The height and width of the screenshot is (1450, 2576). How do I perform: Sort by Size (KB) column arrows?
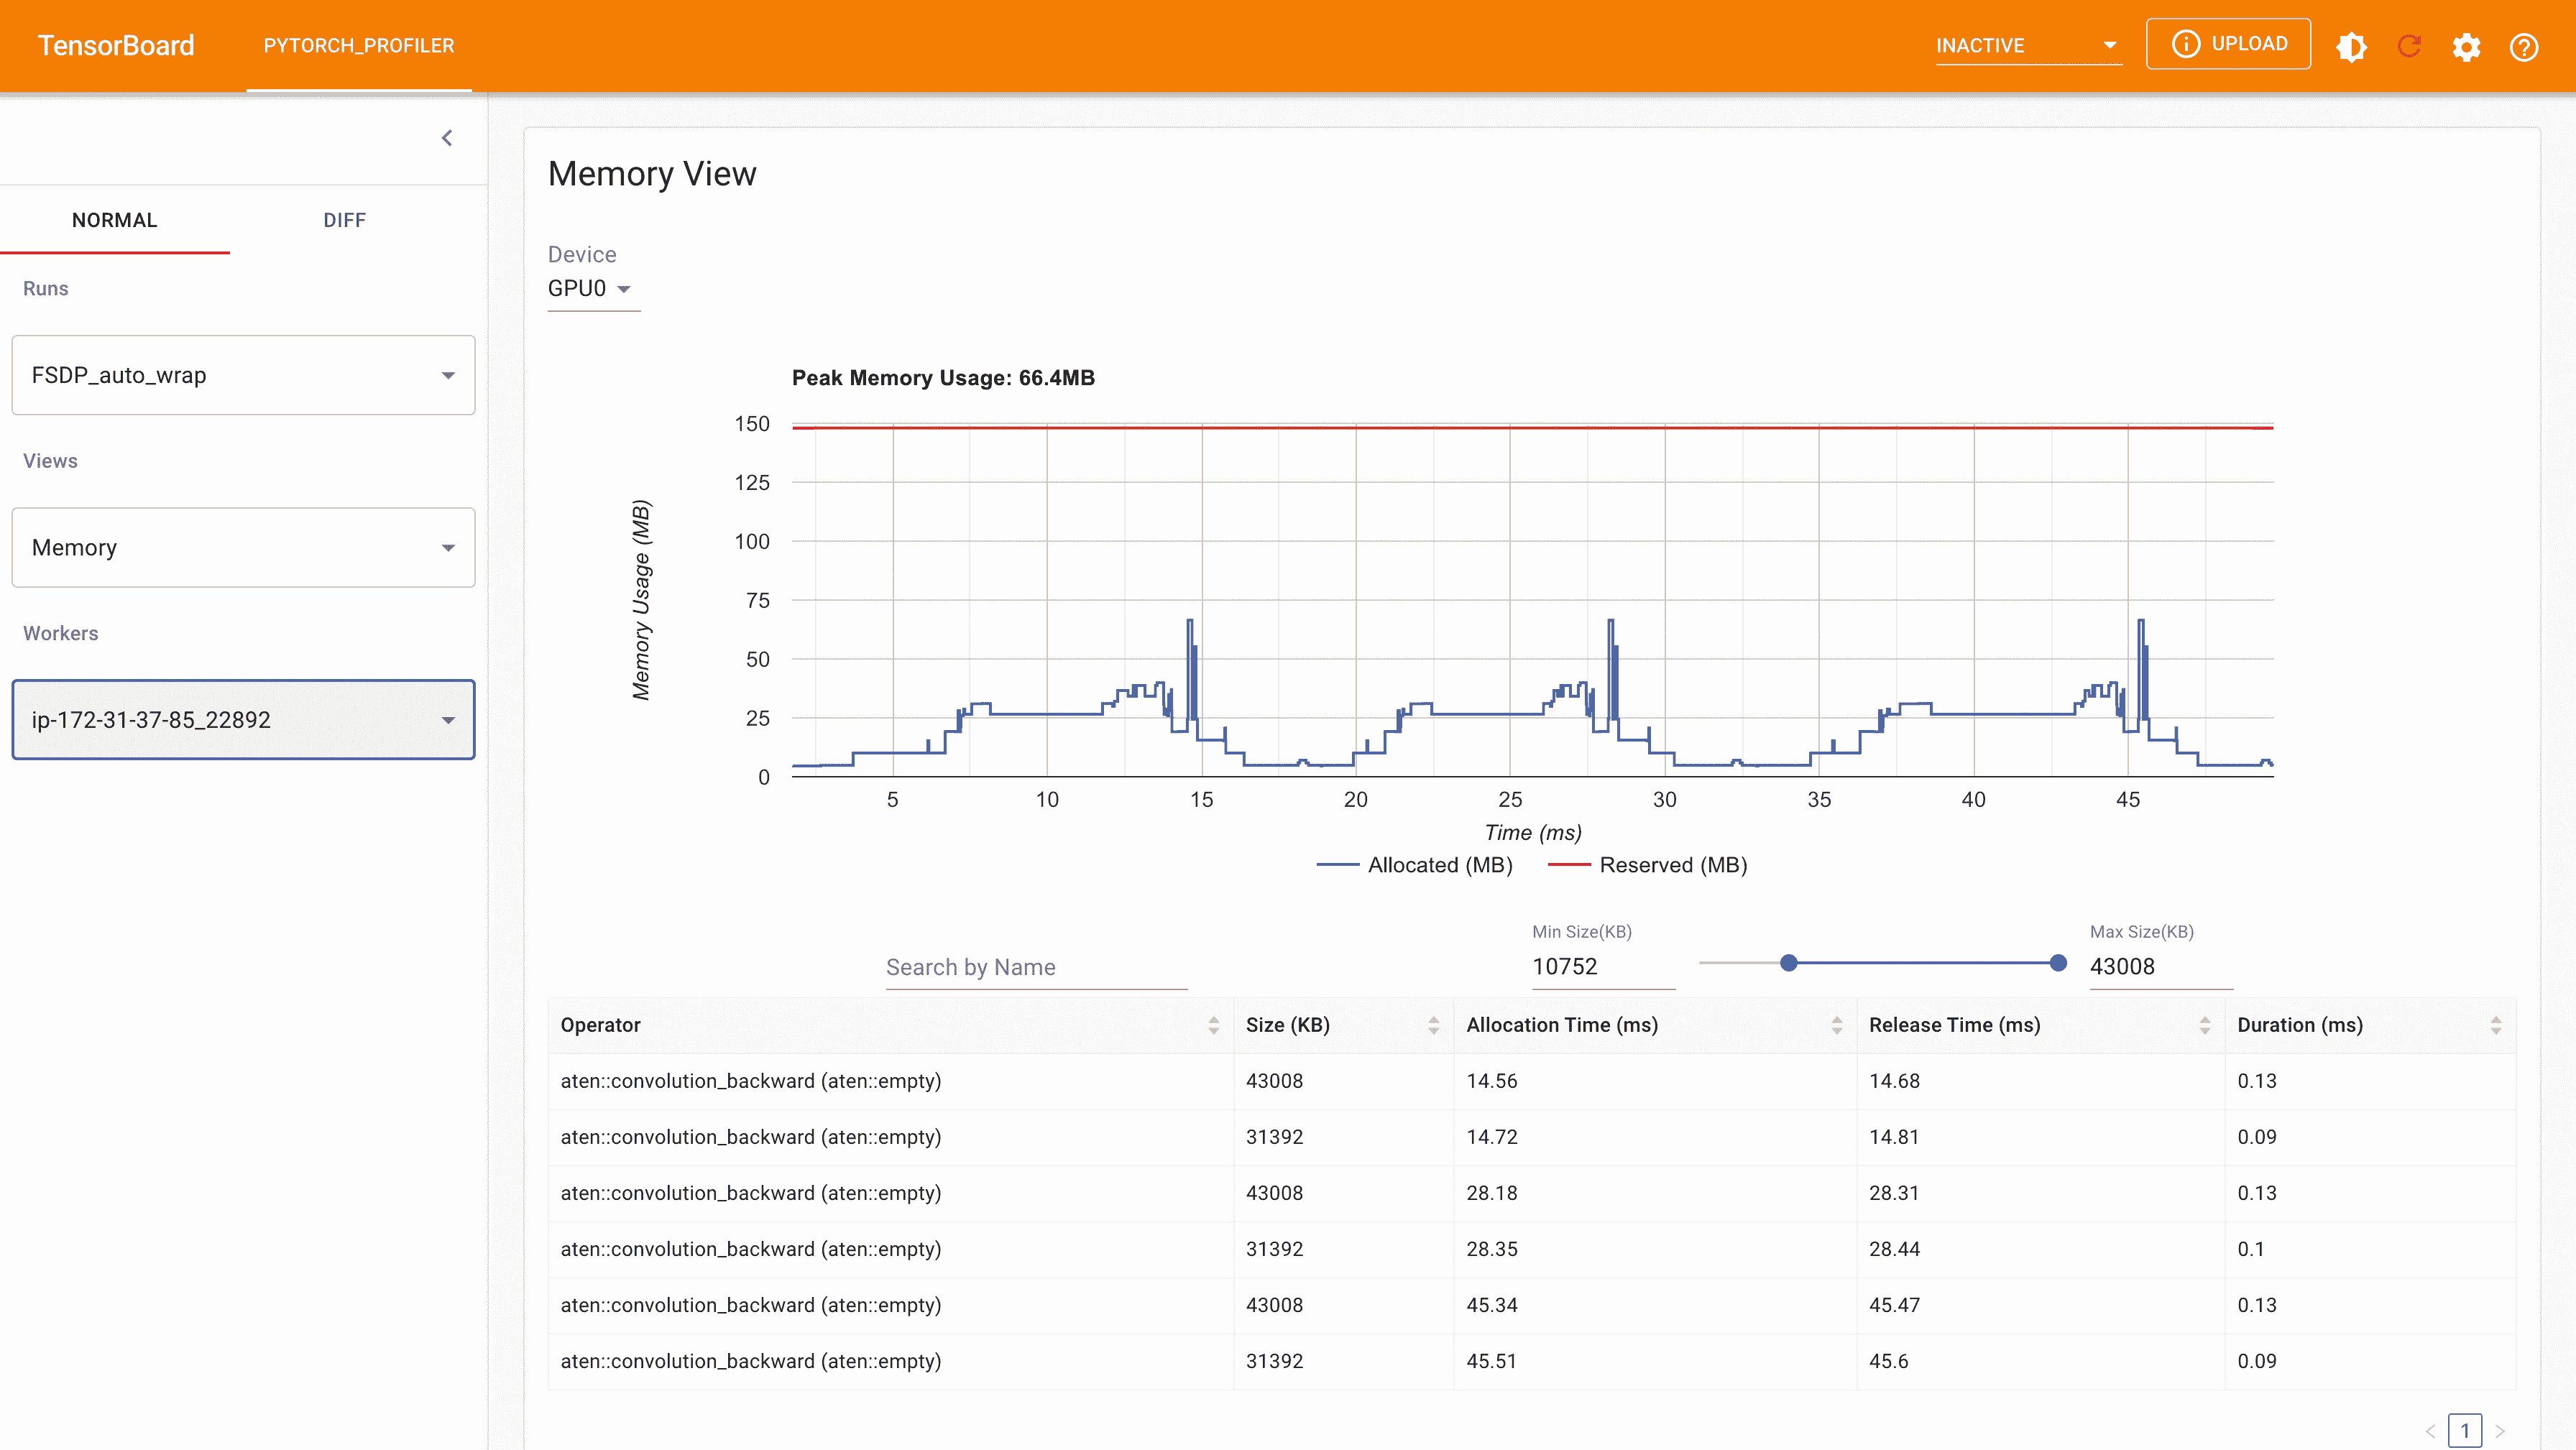1433,1025
